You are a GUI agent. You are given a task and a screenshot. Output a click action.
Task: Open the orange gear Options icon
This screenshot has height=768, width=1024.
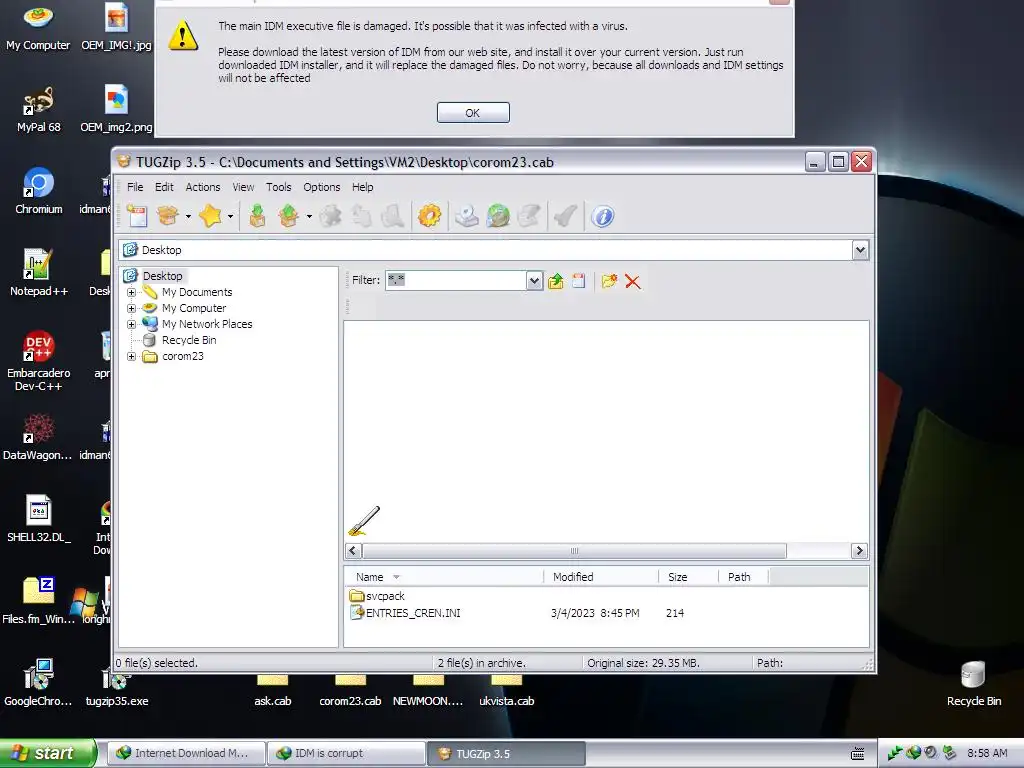(x=429, y=216)
